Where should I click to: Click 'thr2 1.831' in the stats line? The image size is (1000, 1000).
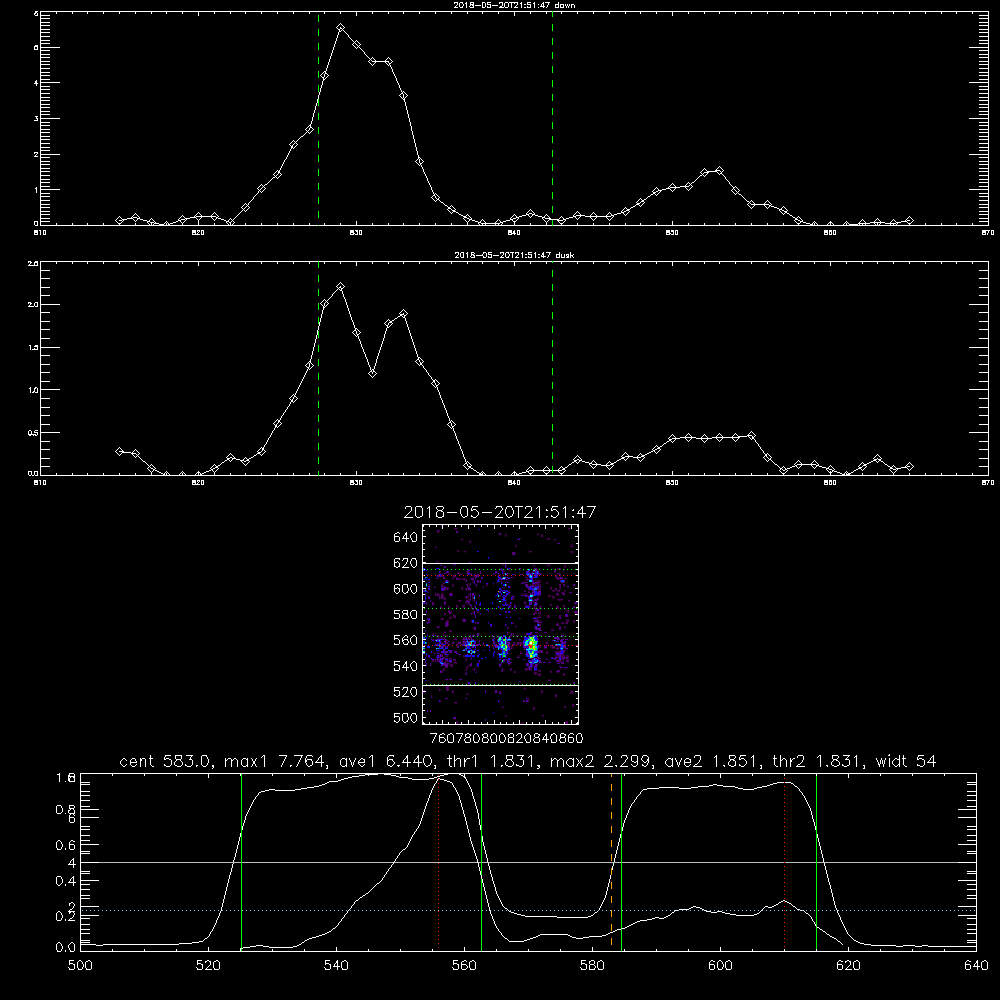[817, 761]
